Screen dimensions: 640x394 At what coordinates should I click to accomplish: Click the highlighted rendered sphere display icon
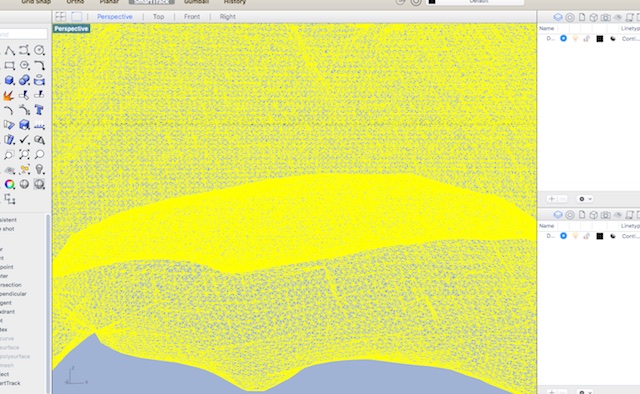pos(39,185)
